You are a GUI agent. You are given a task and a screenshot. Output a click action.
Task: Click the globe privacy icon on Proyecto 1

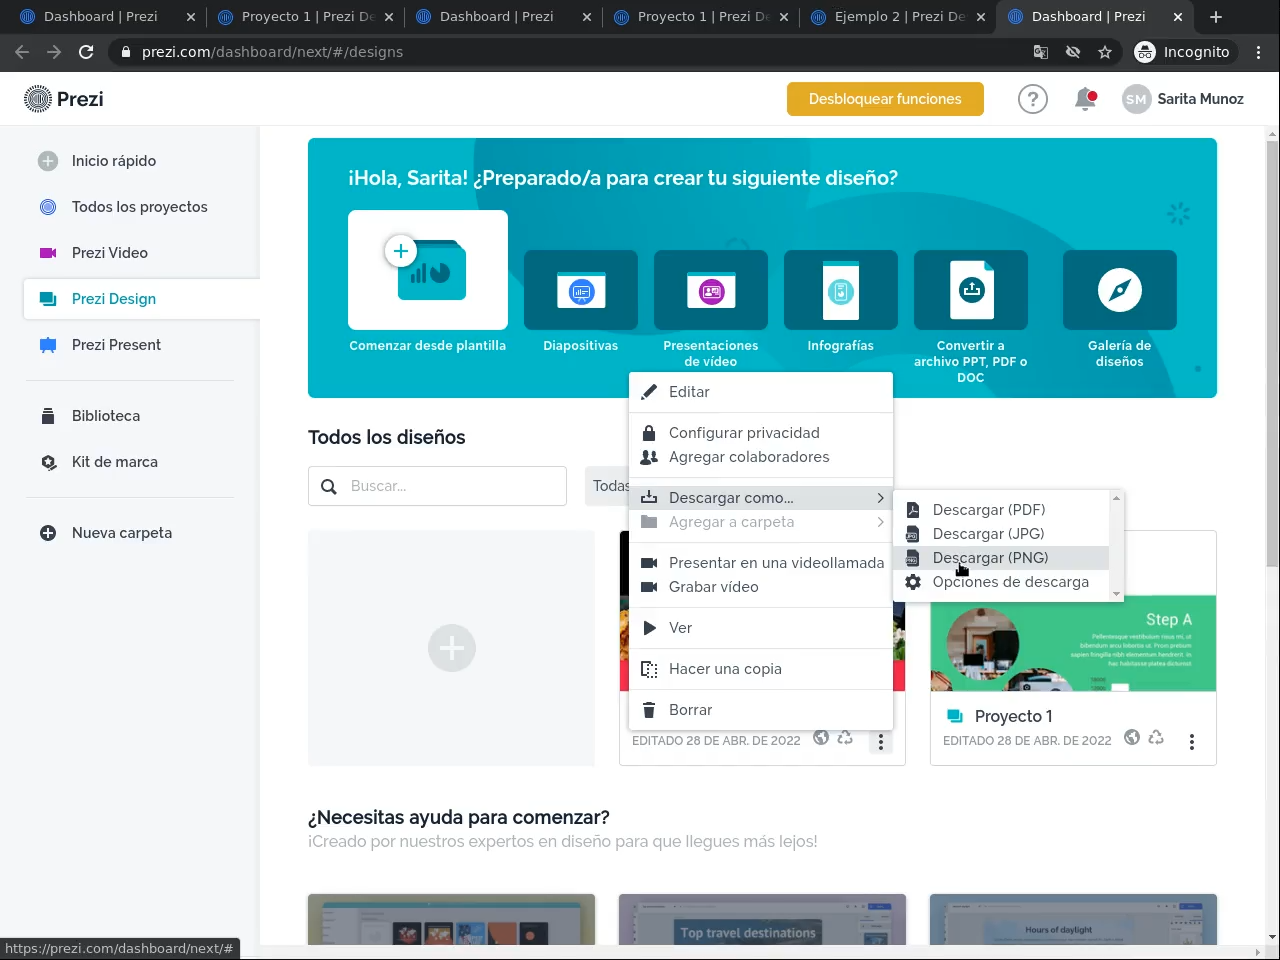pyautogui.click(x=1132, y=738)
